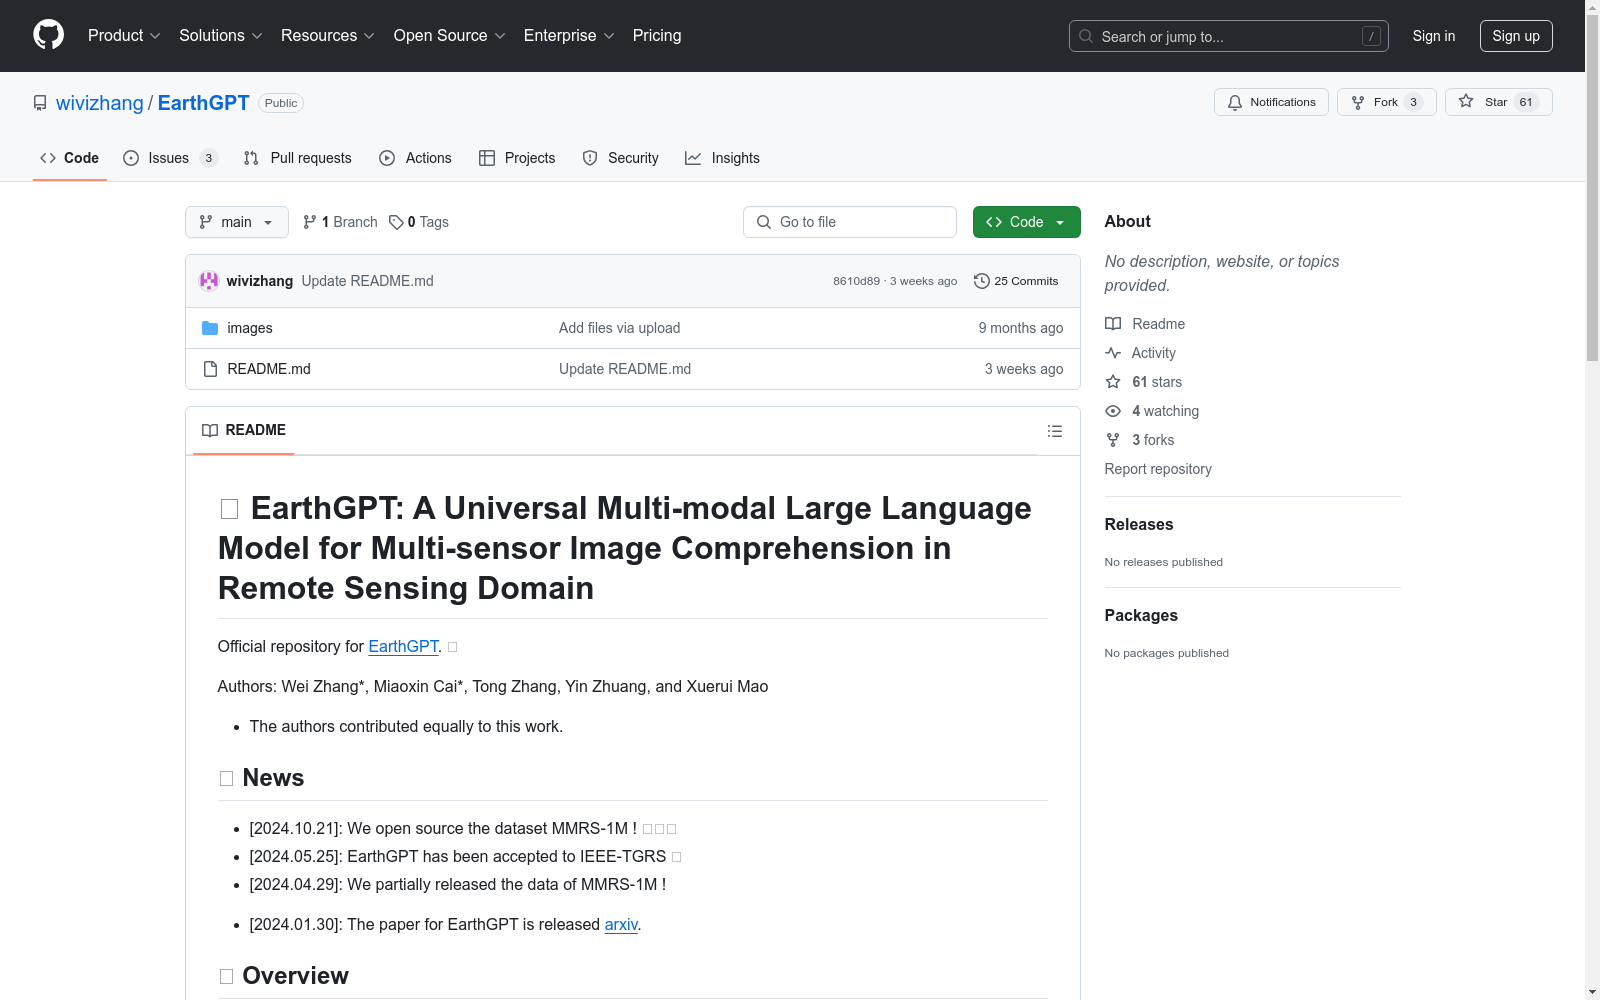Switch to the Projects tab
1600x1000 pixels.
517,158
